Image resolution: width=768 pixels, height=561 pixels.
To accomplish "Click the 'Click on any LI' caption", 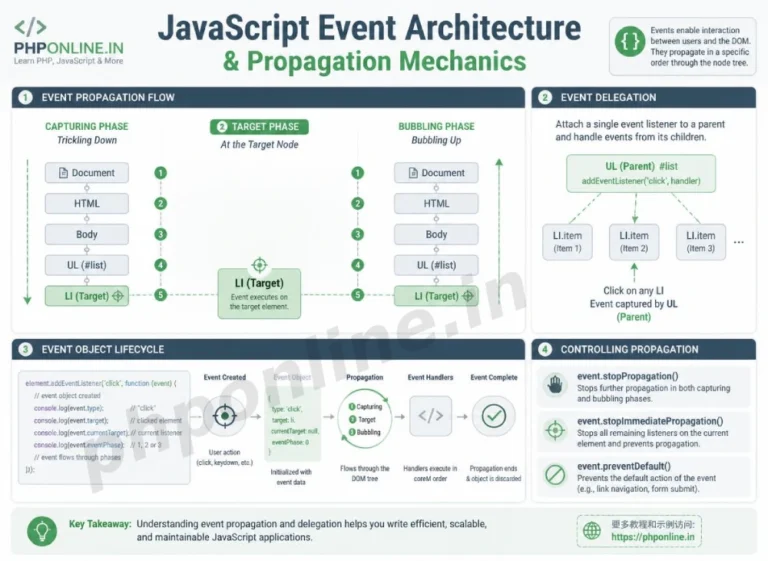I will 633,291.
